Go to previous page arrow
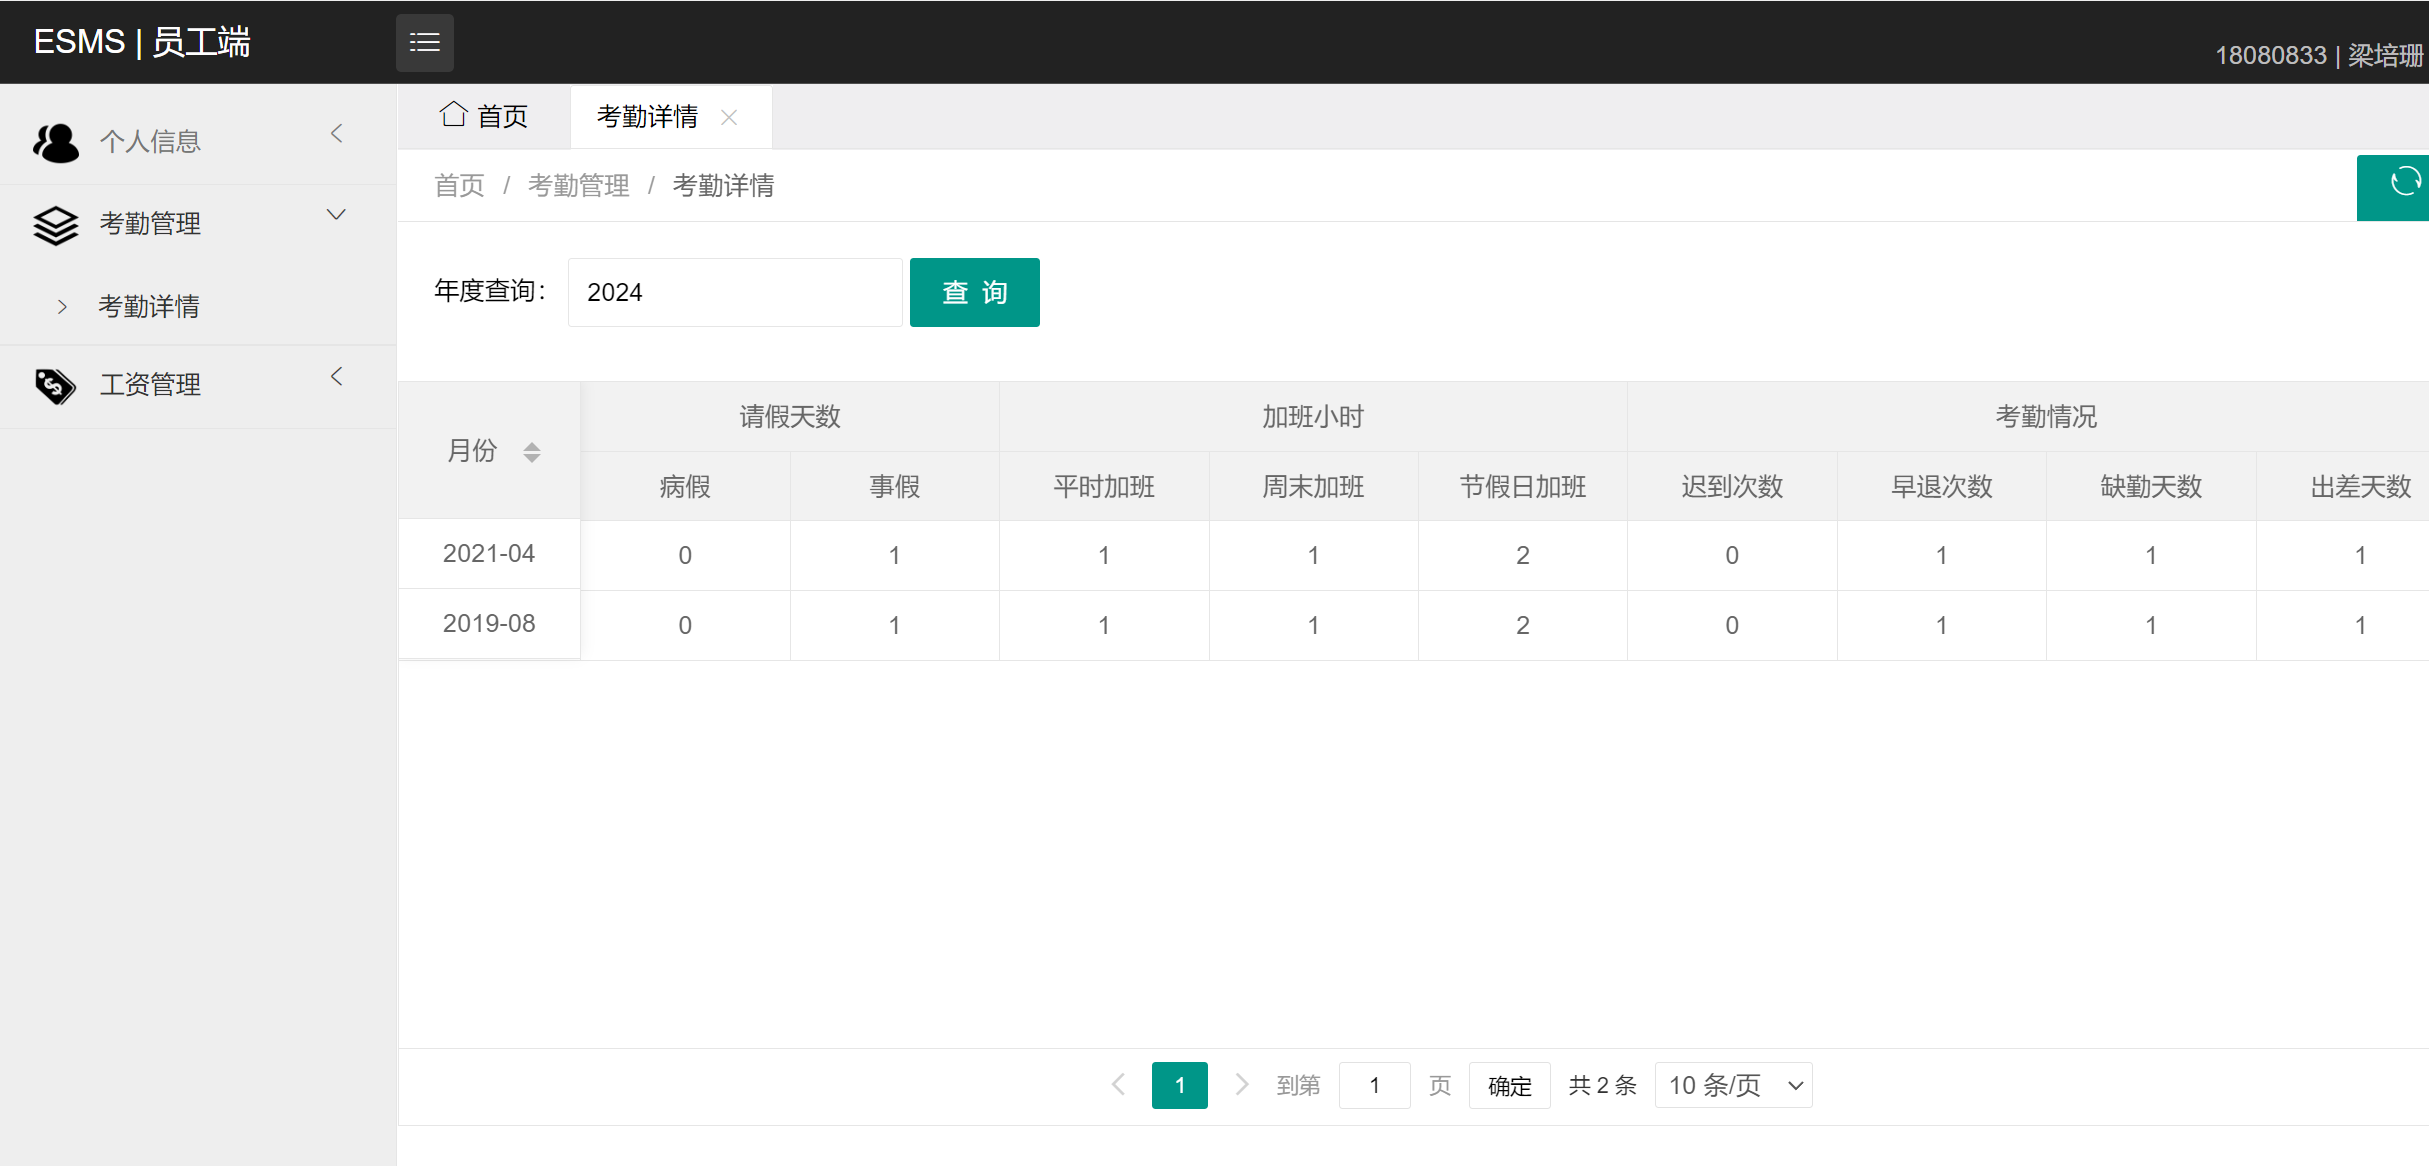 tap(1118, 1084)
